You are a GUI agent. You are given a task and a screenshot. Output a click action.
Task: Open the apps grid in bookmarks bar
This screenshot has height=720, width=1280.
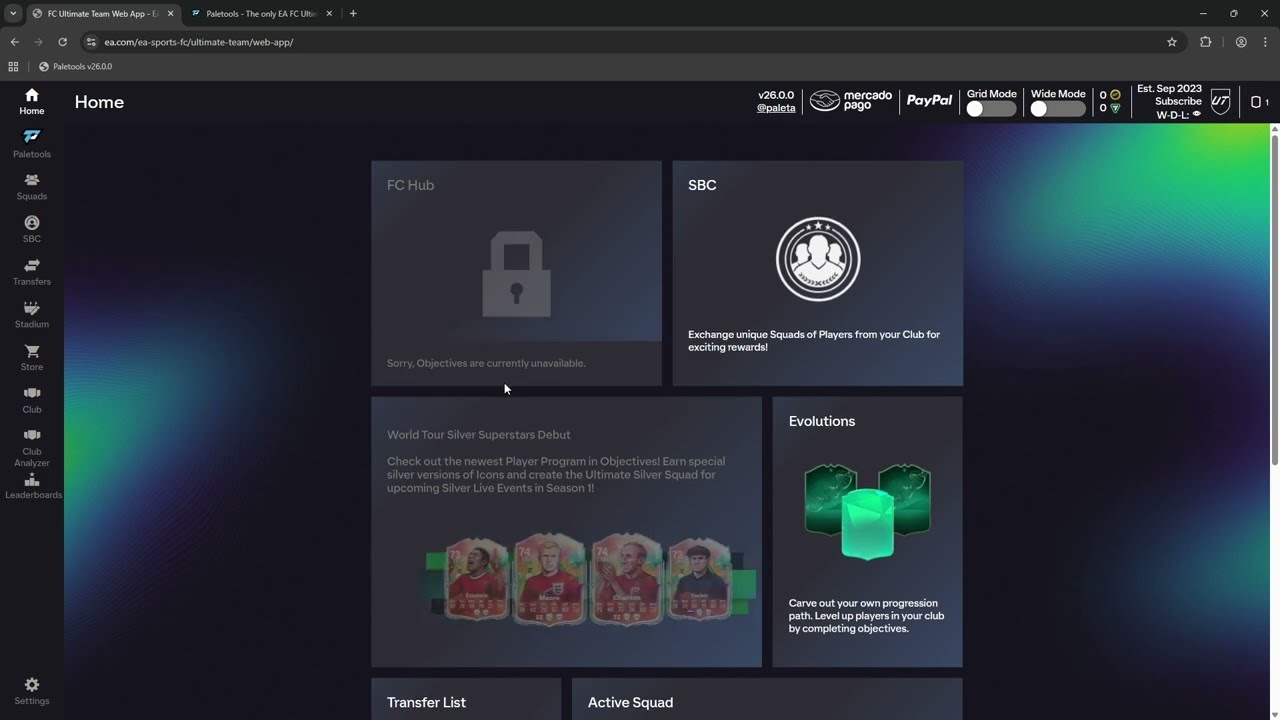pos(13,67)
